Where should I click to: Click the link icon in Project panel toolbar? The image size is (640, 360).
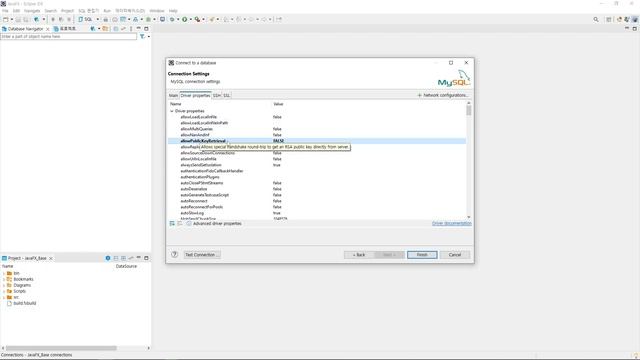(x=131, y=258)
